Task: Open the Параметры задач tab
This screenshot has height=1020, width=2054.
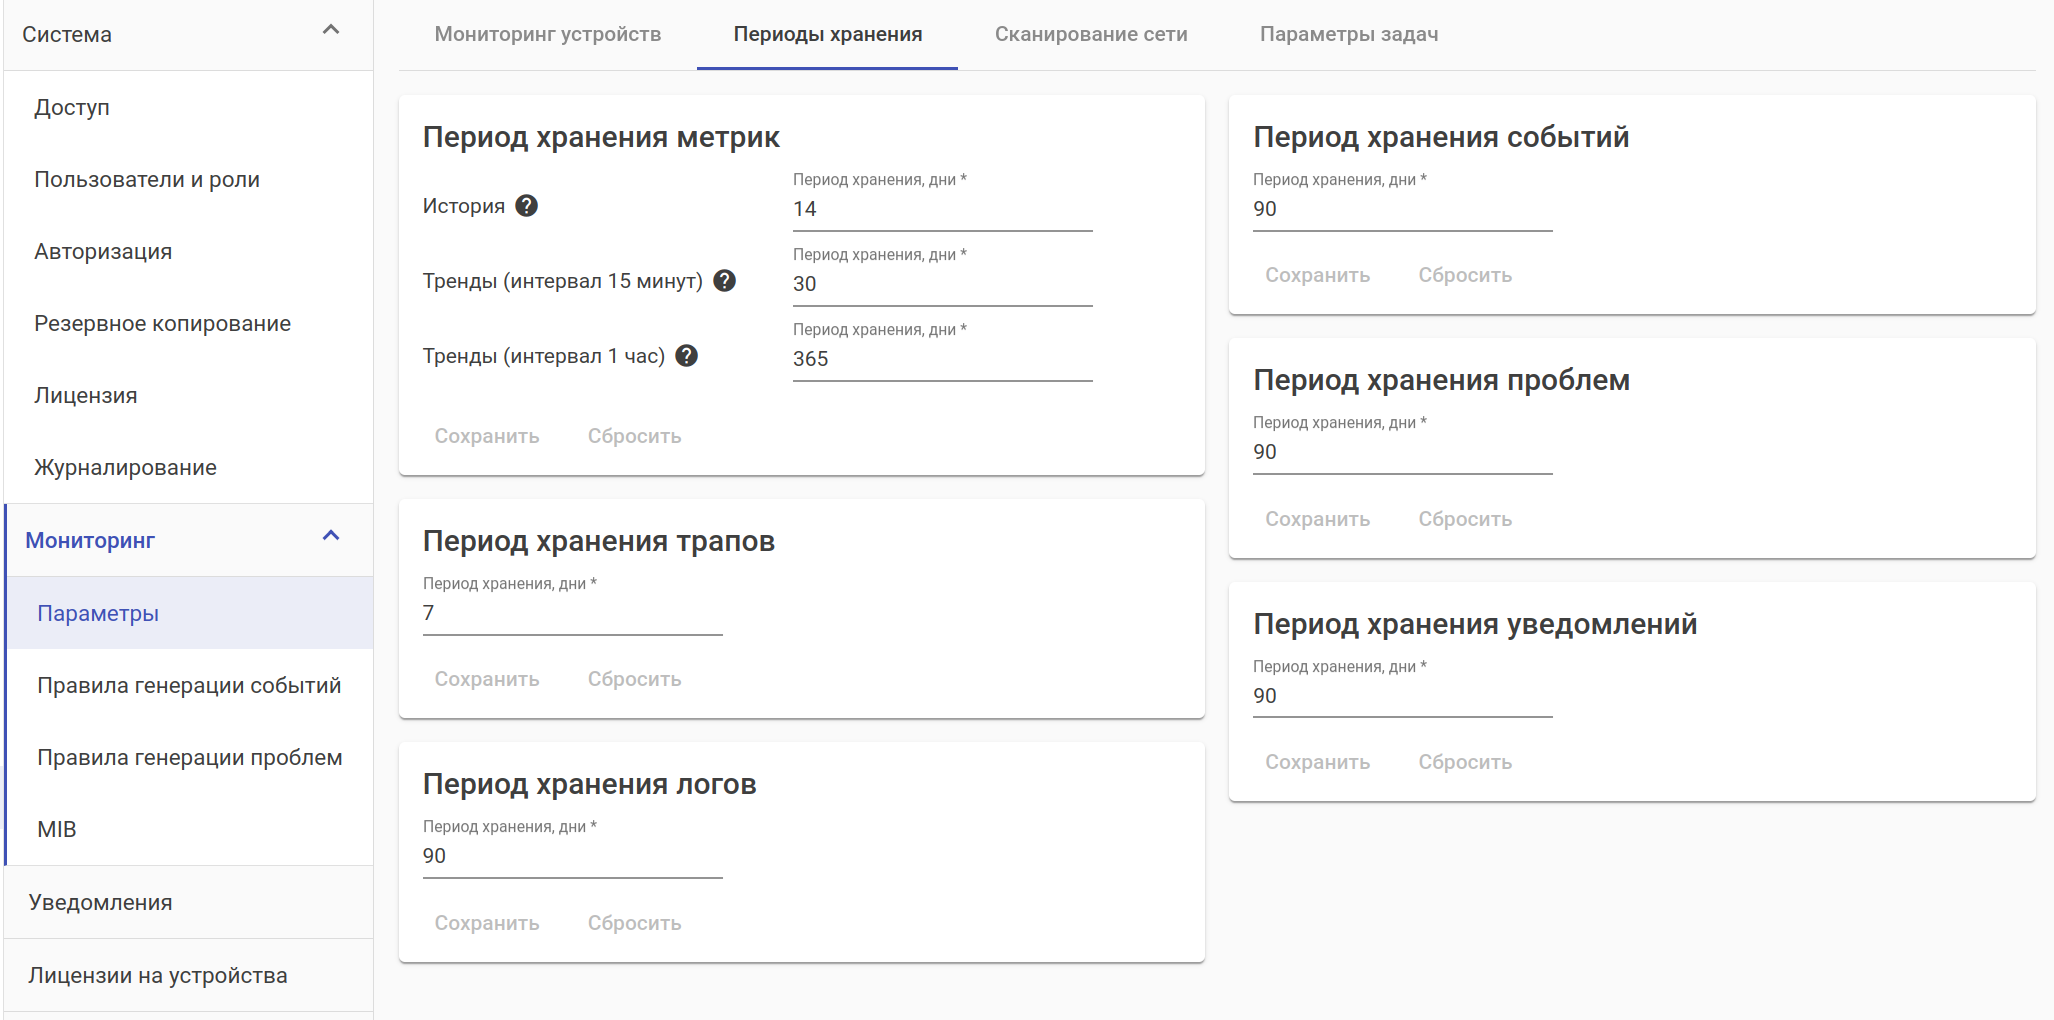Action: (1349, 34)
